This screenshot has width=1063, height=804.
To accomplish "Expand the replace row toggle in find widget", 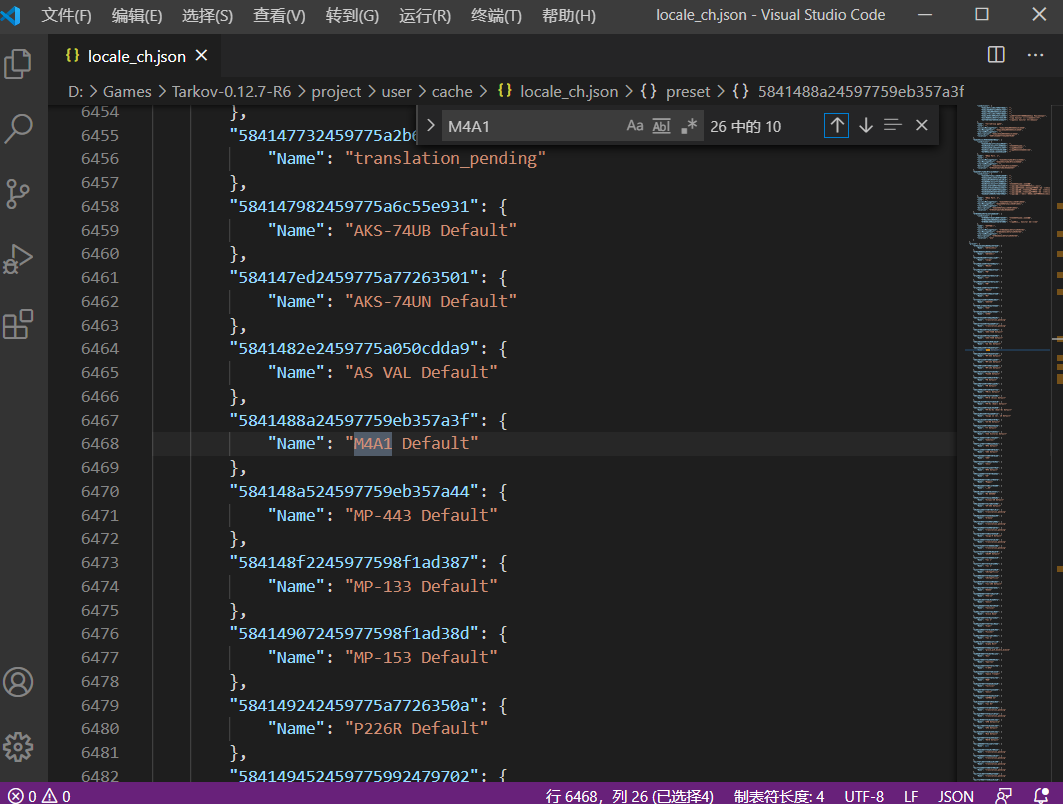I will click(x=430, y=125).
